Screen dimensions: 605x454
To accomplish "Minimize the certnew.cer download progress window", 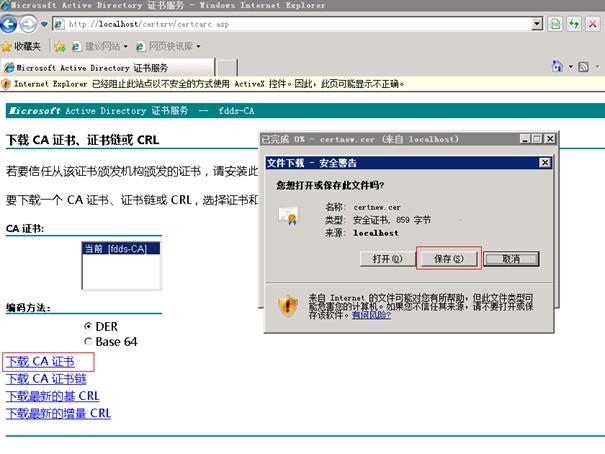I will click(524, 139).
